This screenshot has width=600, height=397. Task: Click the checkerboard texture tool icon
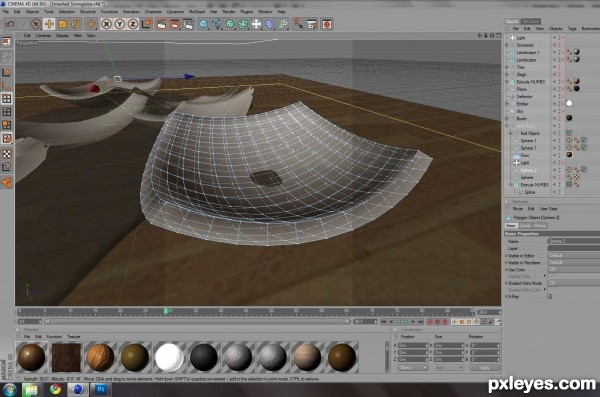point(7,154)
